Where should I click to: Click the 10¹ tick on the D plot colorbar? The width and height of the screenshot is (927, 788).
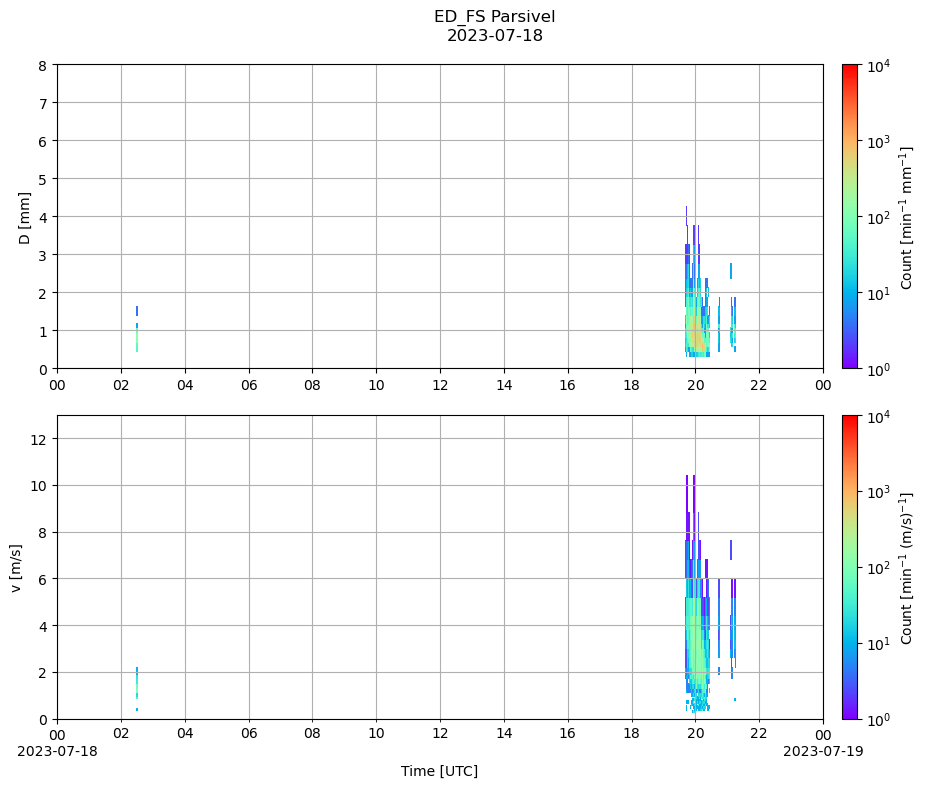click(878, 293)
